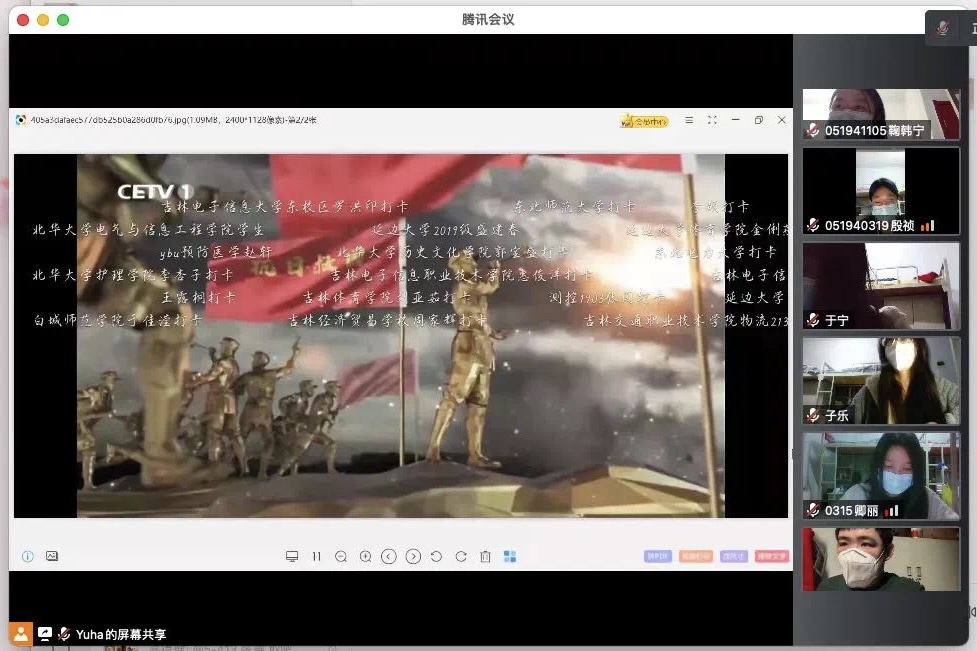
Task: Select participant video 051941105 鞠韩宁
Action: click(881, 114)
